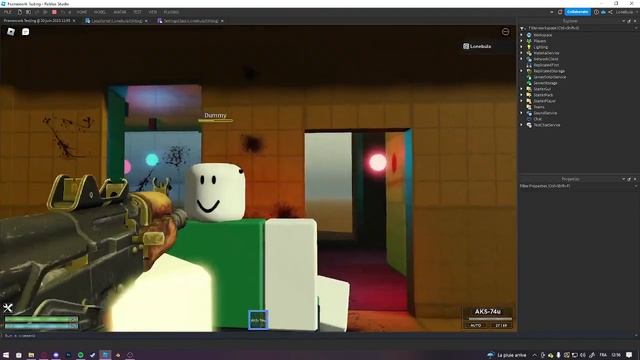Expand the StarterPack tree node

(x=522, y=95)
